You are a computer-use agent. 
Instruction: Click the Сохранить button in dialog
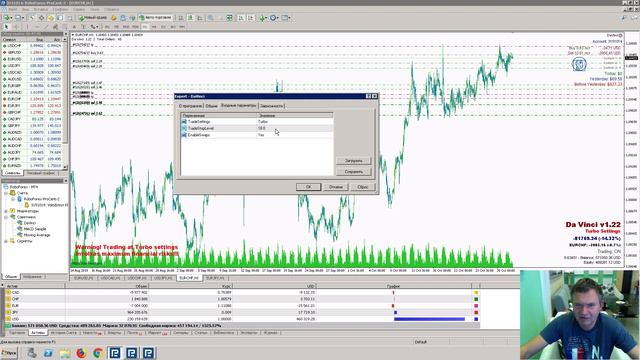coord(353,172)
